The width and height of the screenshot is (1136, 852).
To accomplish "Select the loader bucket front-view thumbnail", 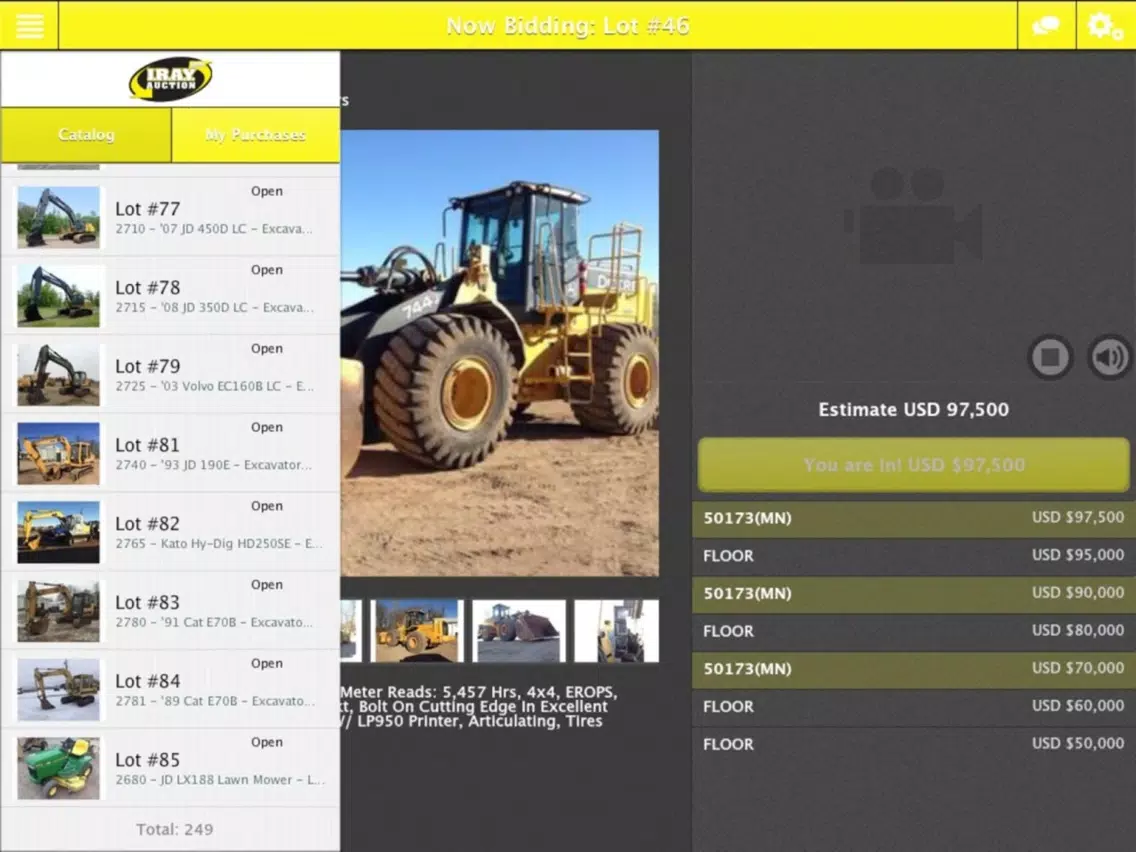I will click(519, 630).
